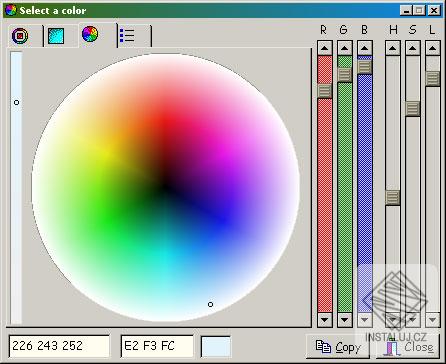Image resolution: width=446 pixels, height=364 pixels.
Task: Click the Copy button
Action: click(x=338, y=347)
